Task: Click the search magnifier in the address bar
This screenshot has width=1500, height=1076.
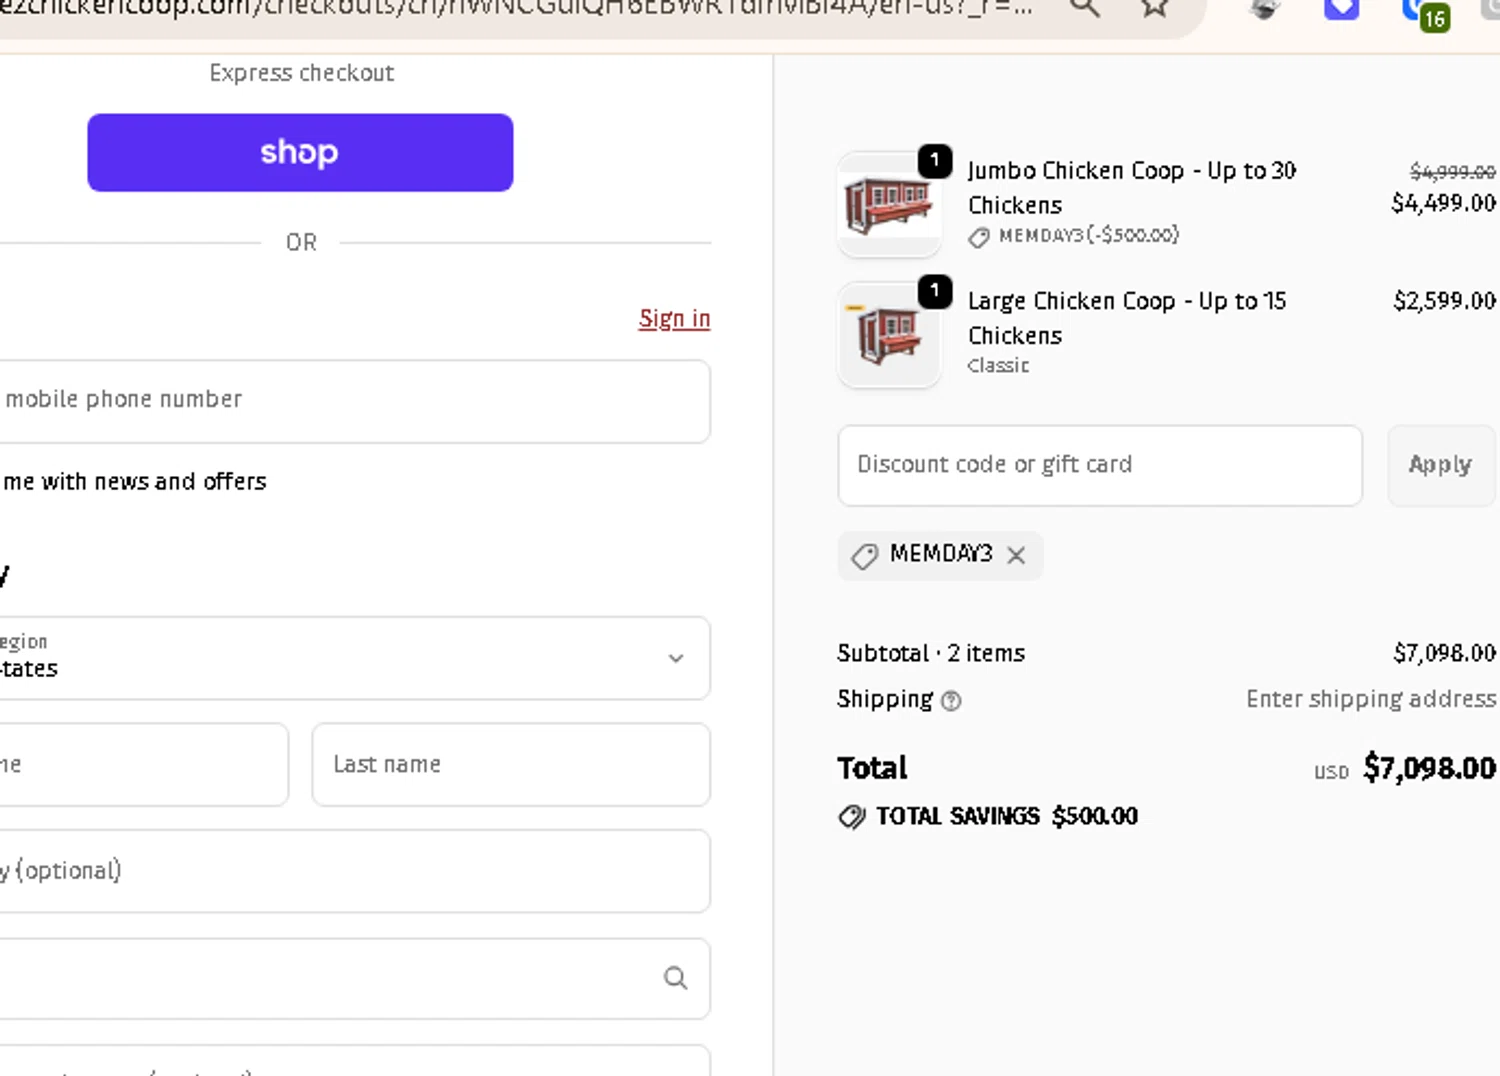Action: point(1085,8)
